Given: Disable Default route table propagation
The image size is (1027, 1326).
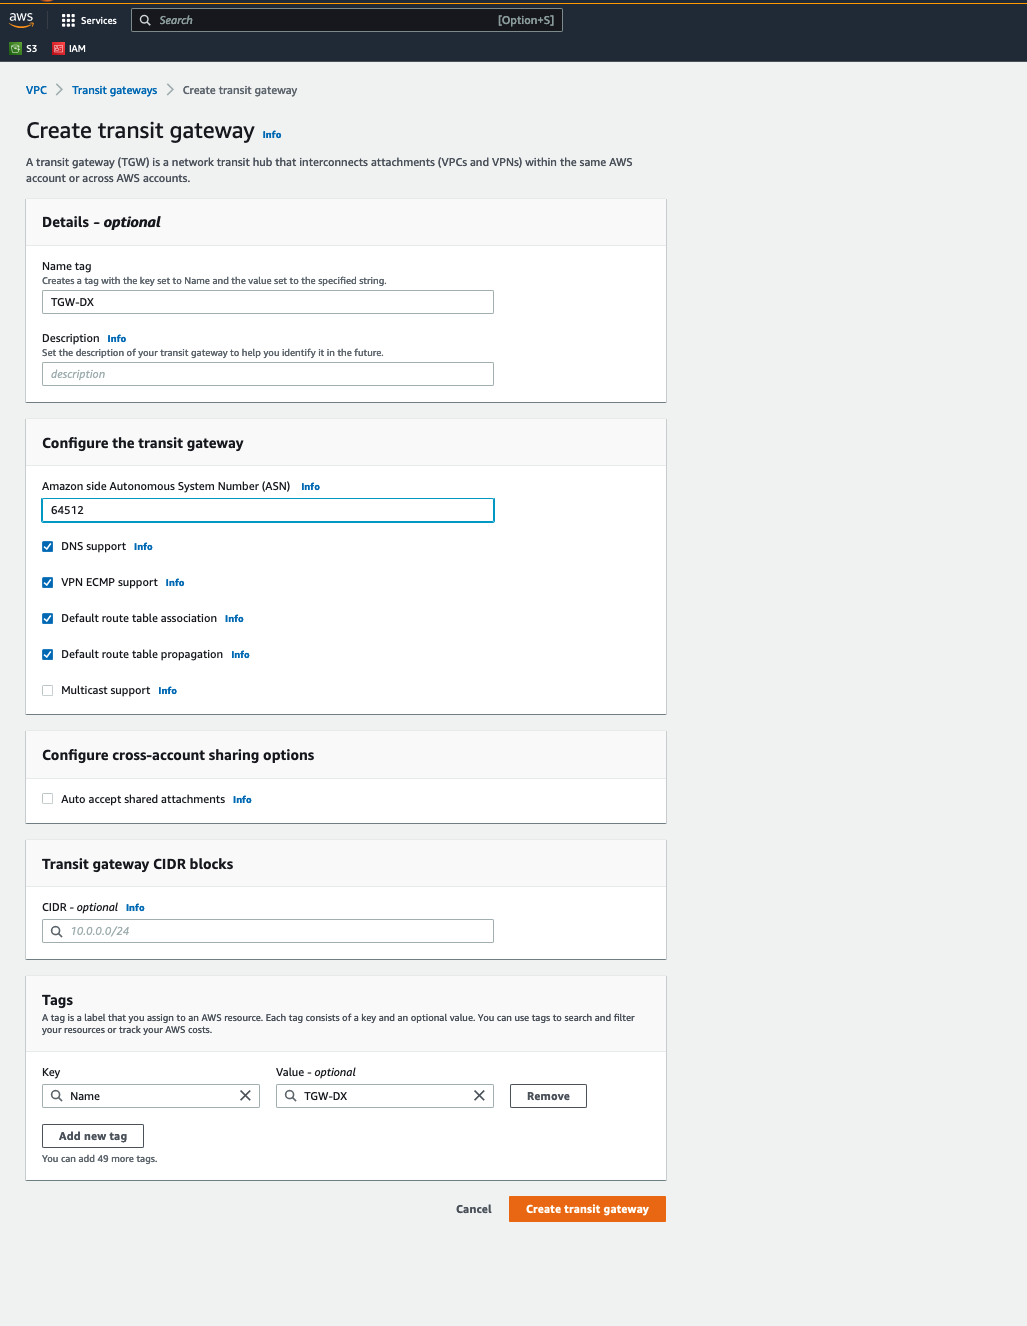Looking at the screenshot, I should (47, 654).
